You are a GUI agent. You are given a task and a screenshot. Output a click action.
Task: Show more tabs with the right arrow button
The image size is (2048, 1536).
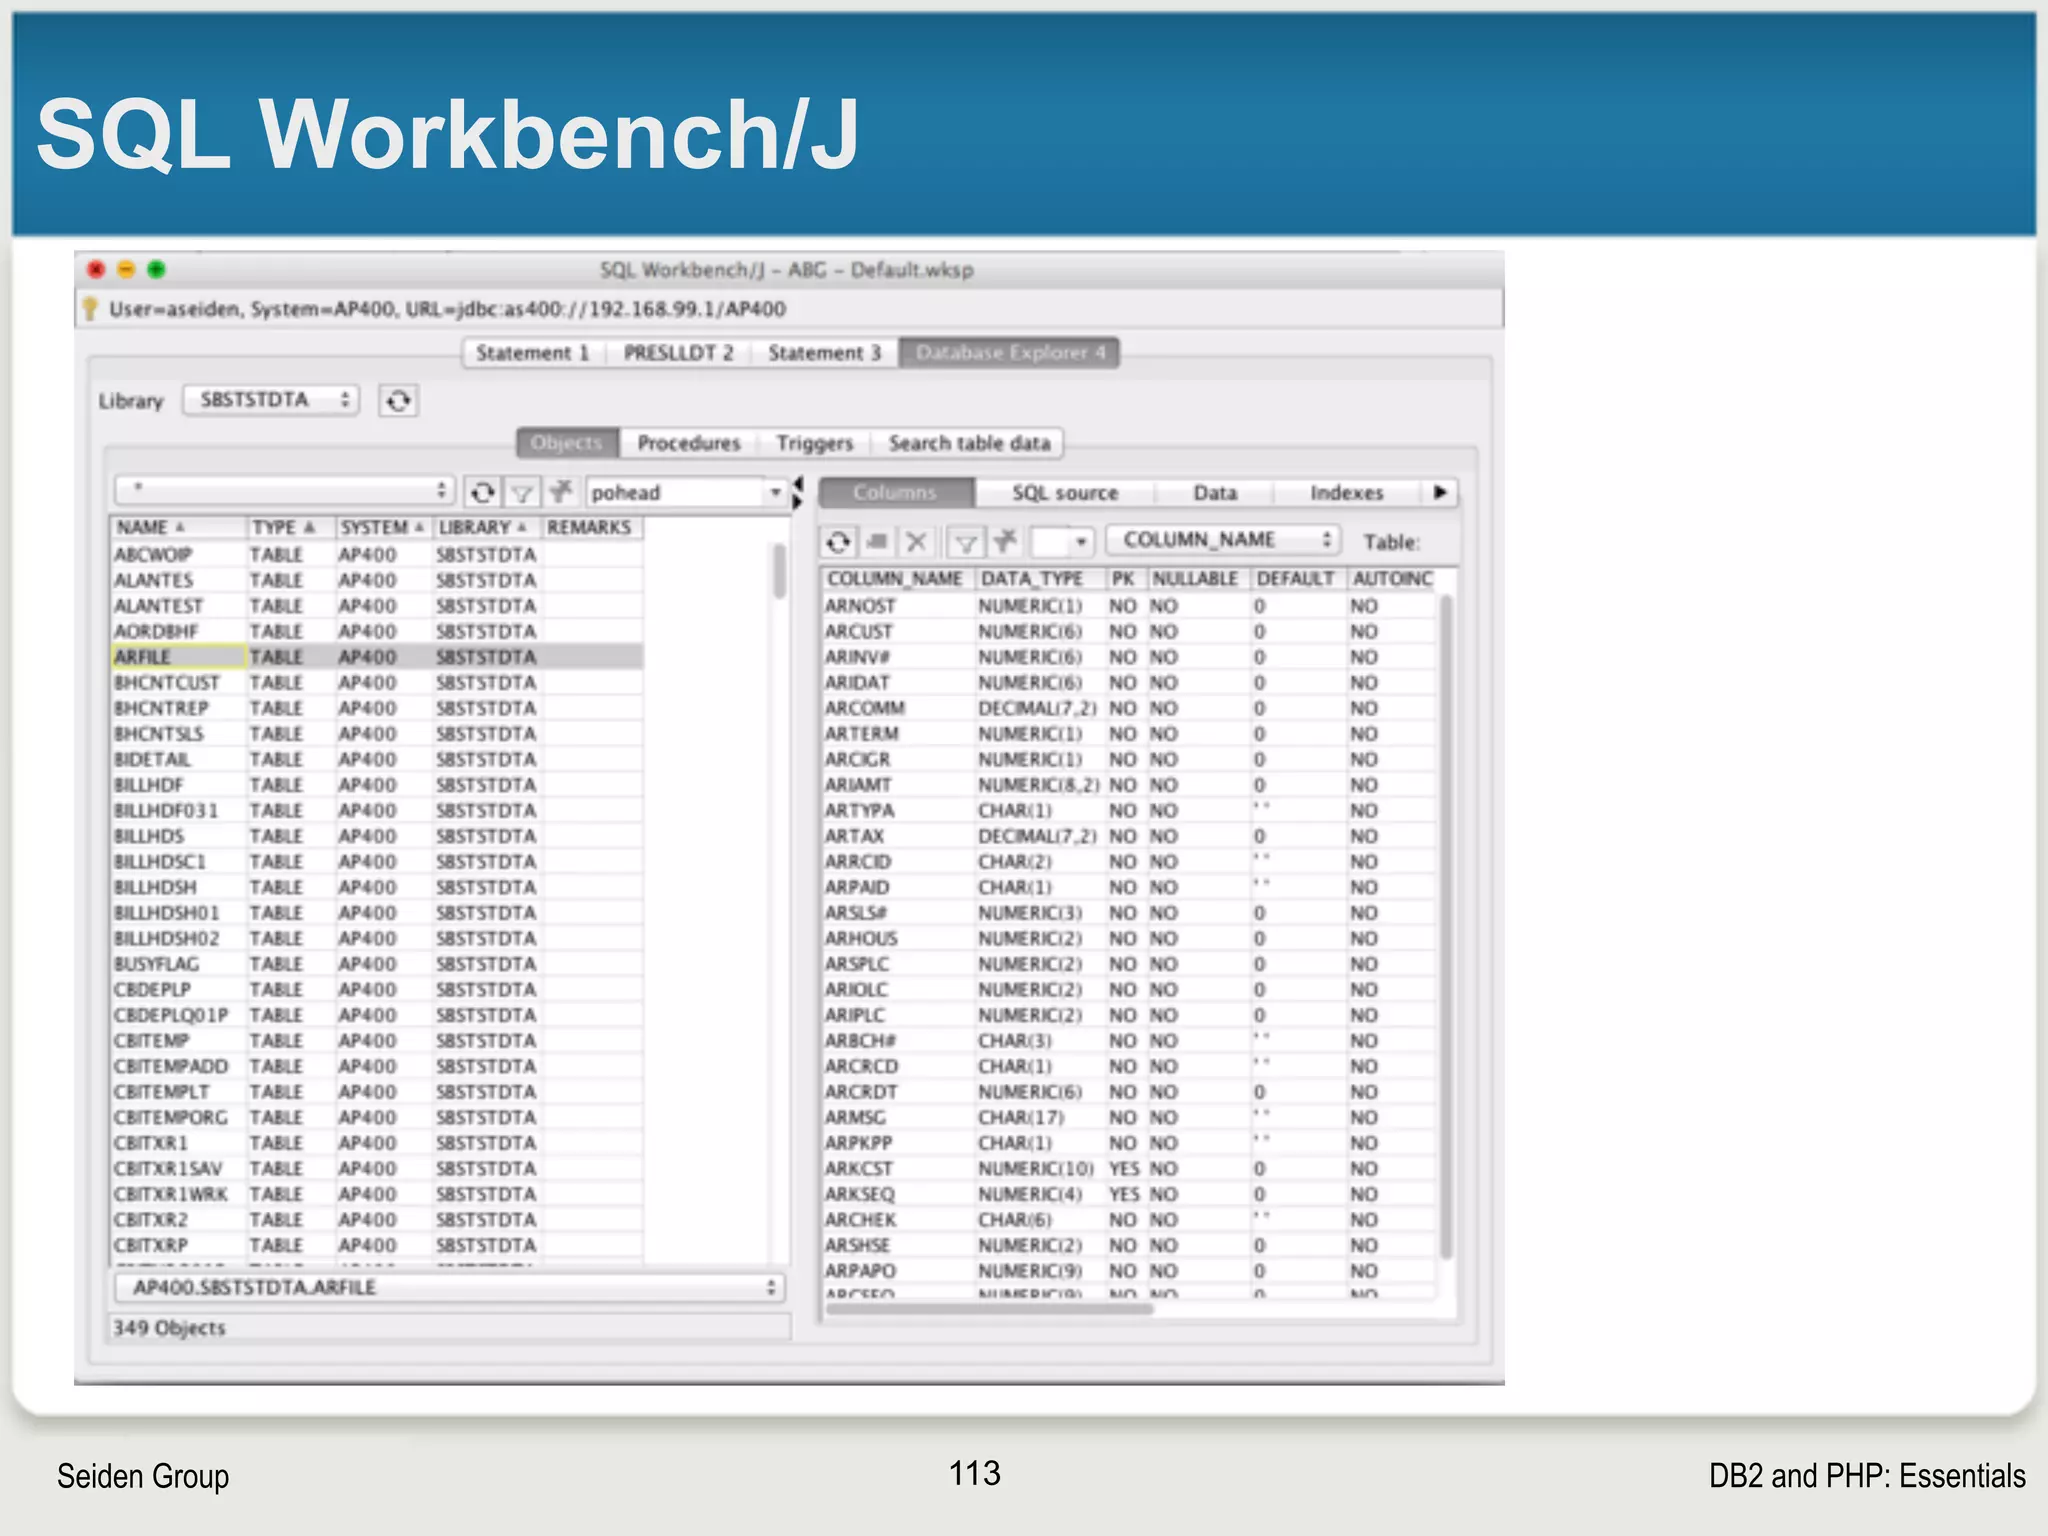click(x=1440, y=492)
